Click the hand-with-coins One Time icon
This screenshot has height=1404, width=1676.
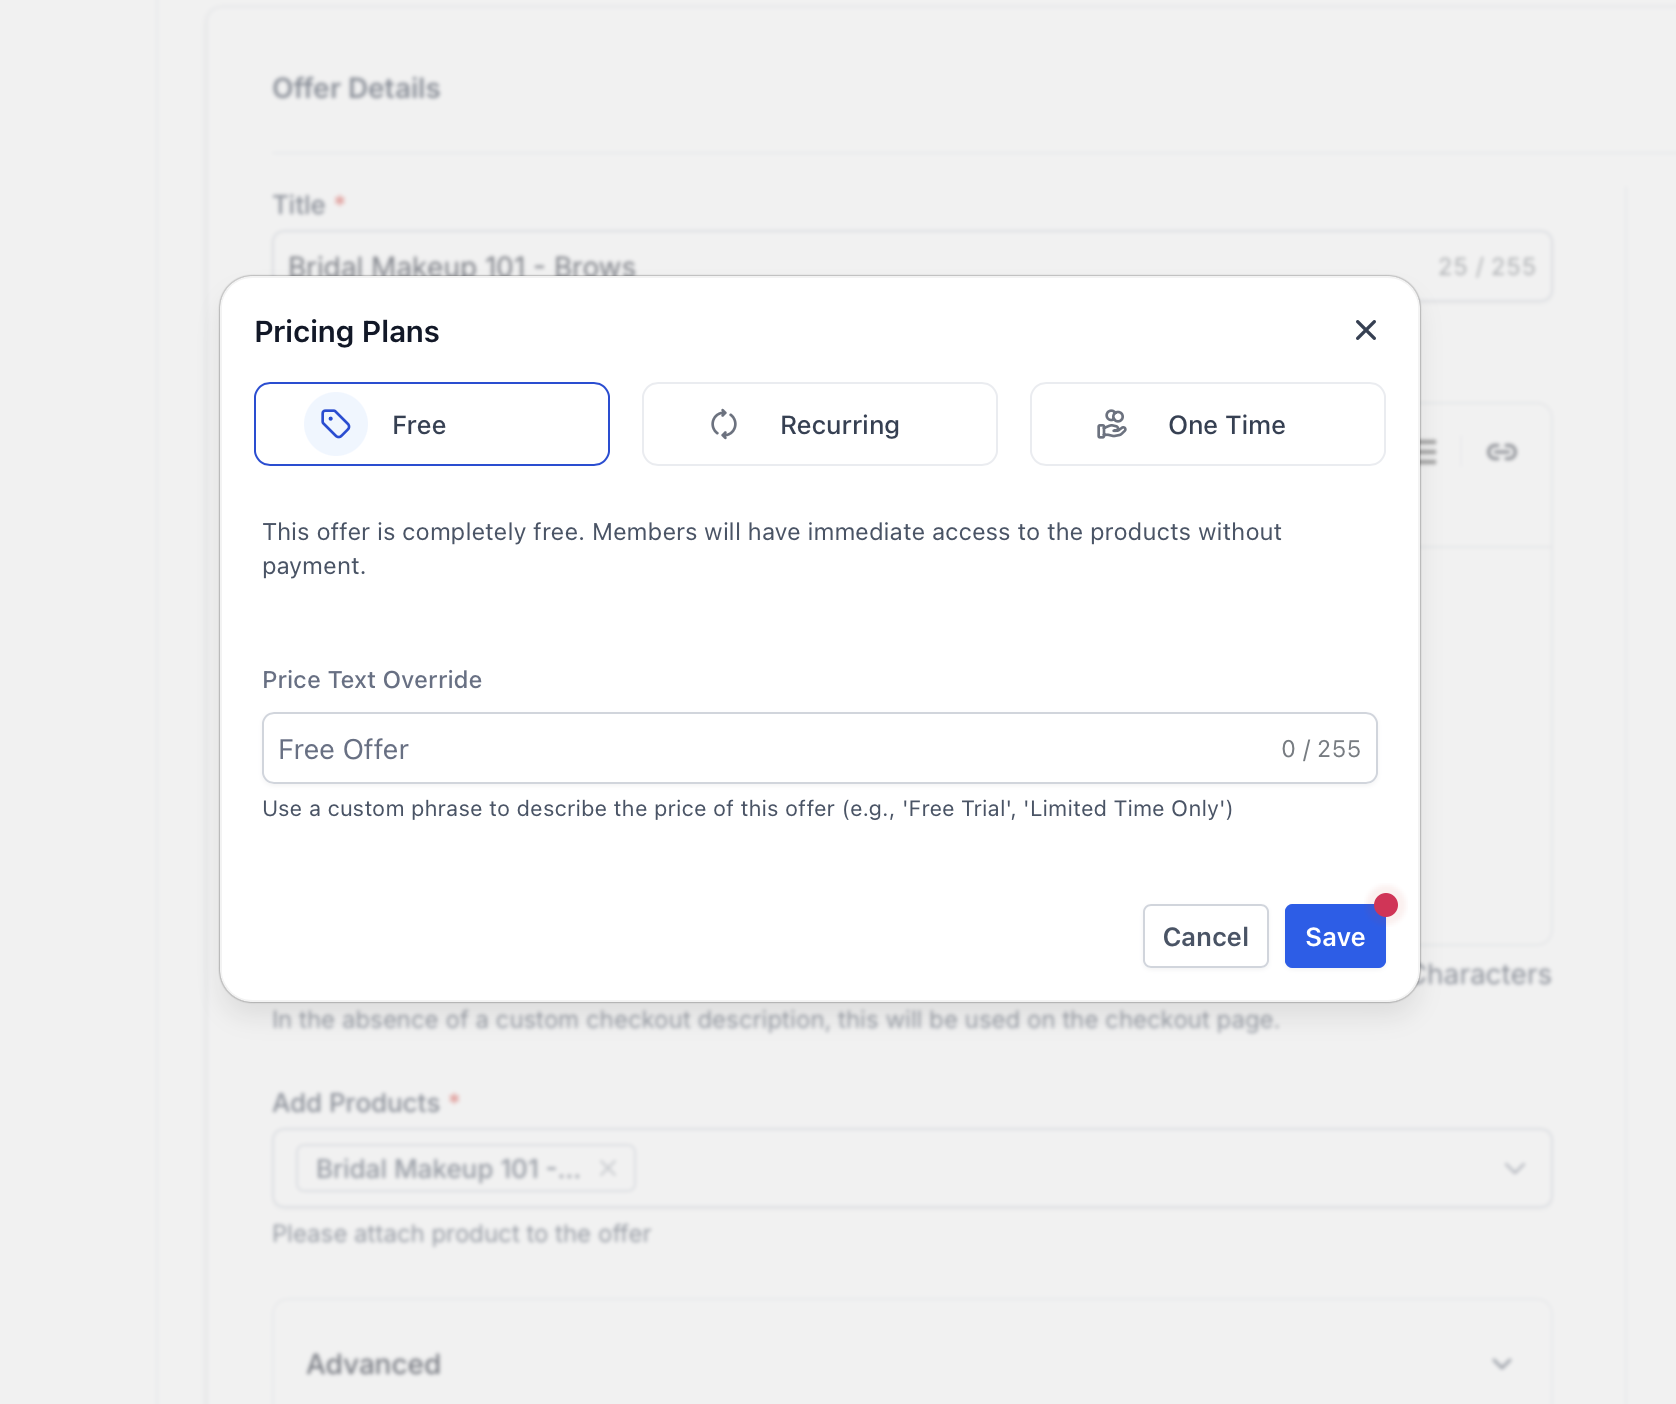(1112, 424)
